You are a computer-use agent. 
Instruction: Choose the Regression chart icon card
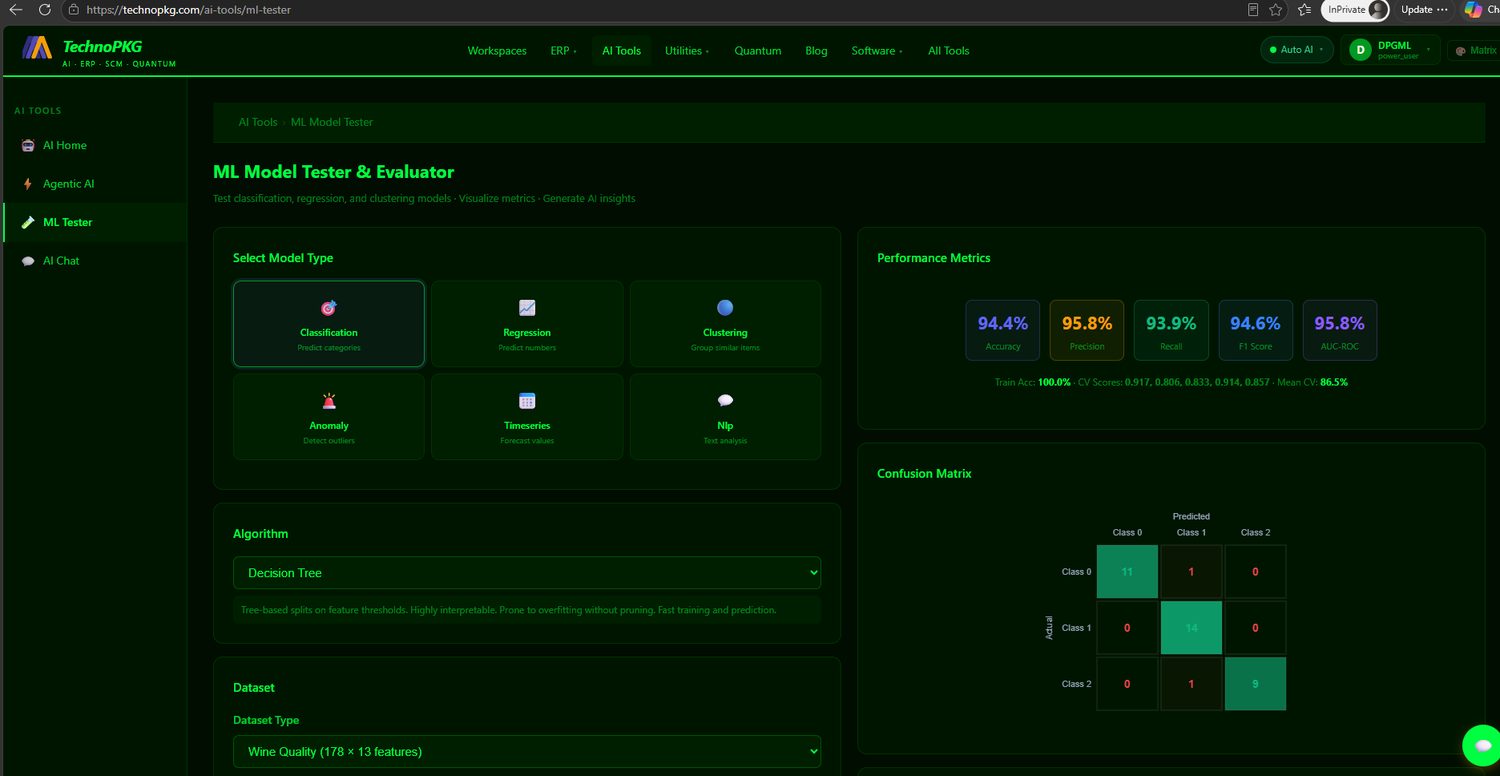pyautogui.click(x=527, y=323)
